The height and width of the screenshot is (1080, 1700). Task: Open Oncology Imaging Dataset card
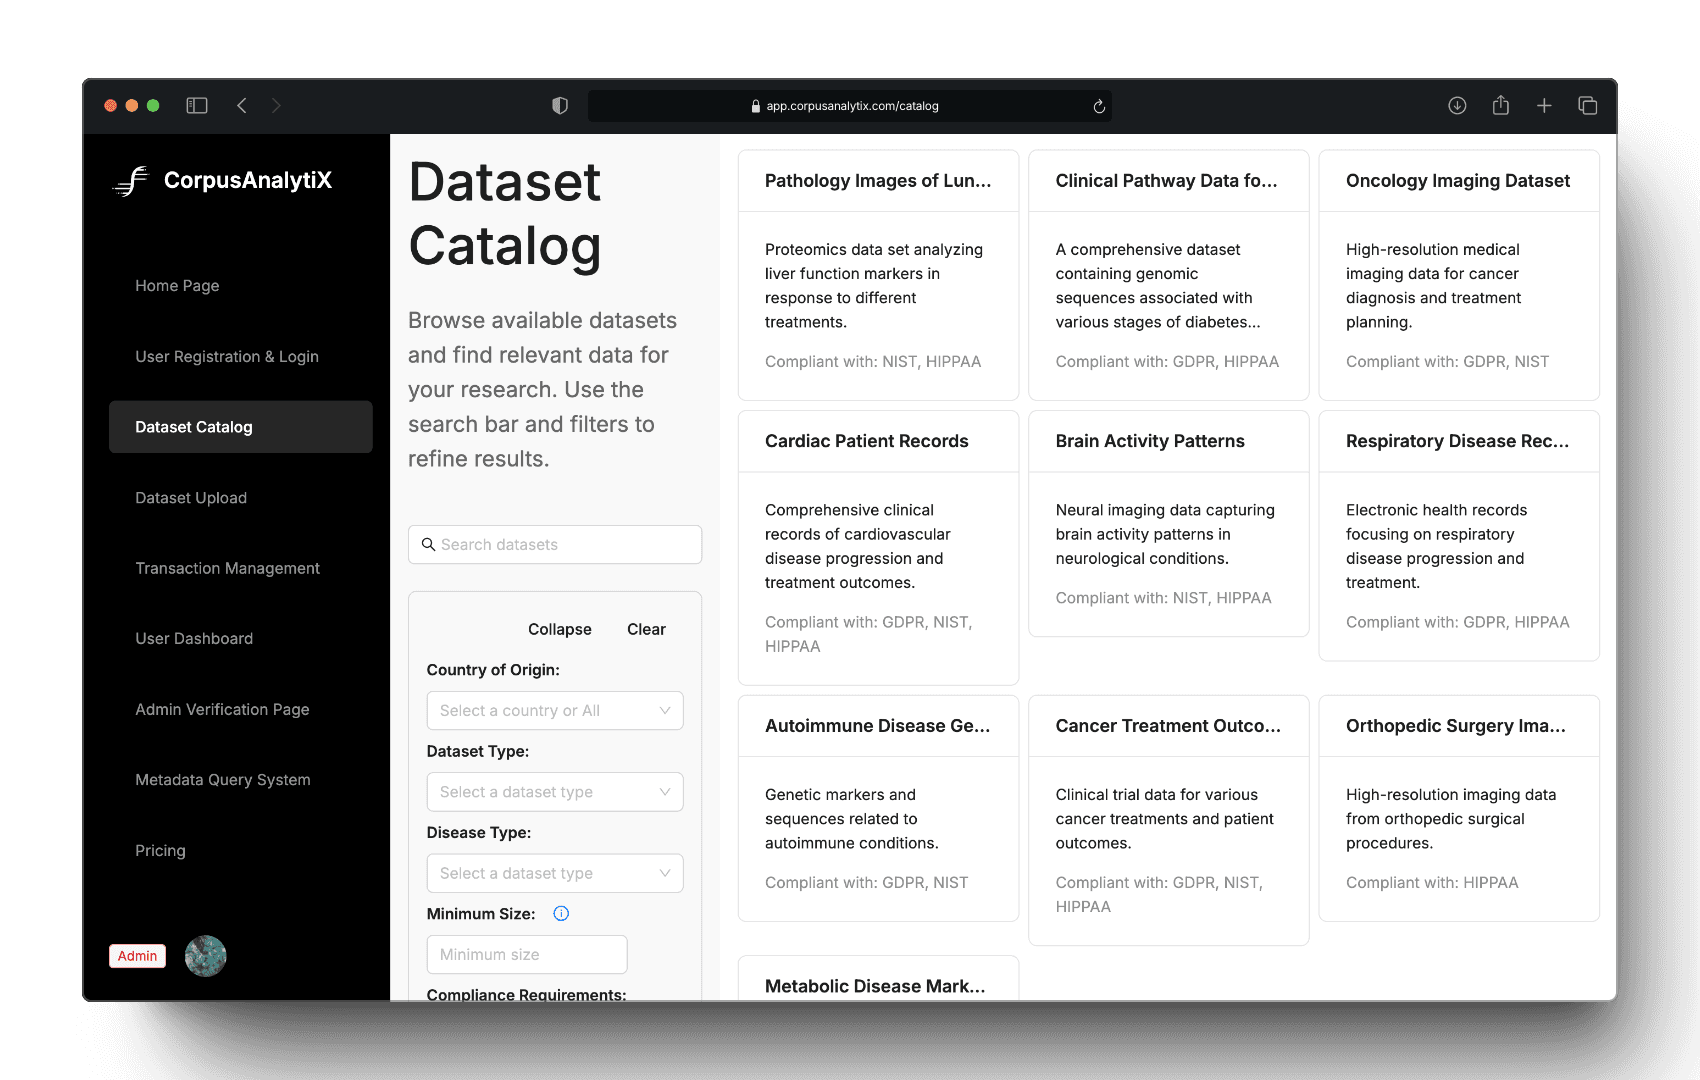click(x=1459, y=276)
